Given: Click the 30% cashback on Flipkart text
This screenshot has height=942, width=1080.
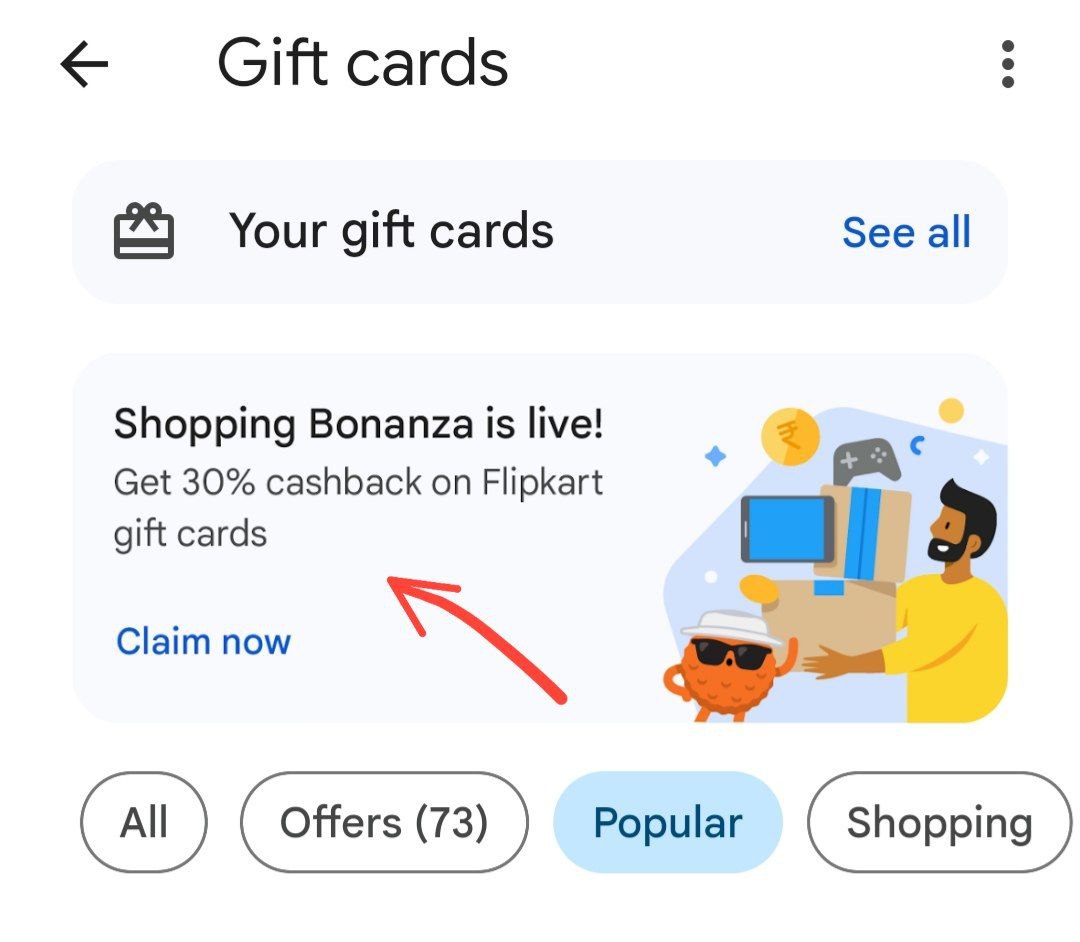Looking at the screenshot, I should [358, 484].
